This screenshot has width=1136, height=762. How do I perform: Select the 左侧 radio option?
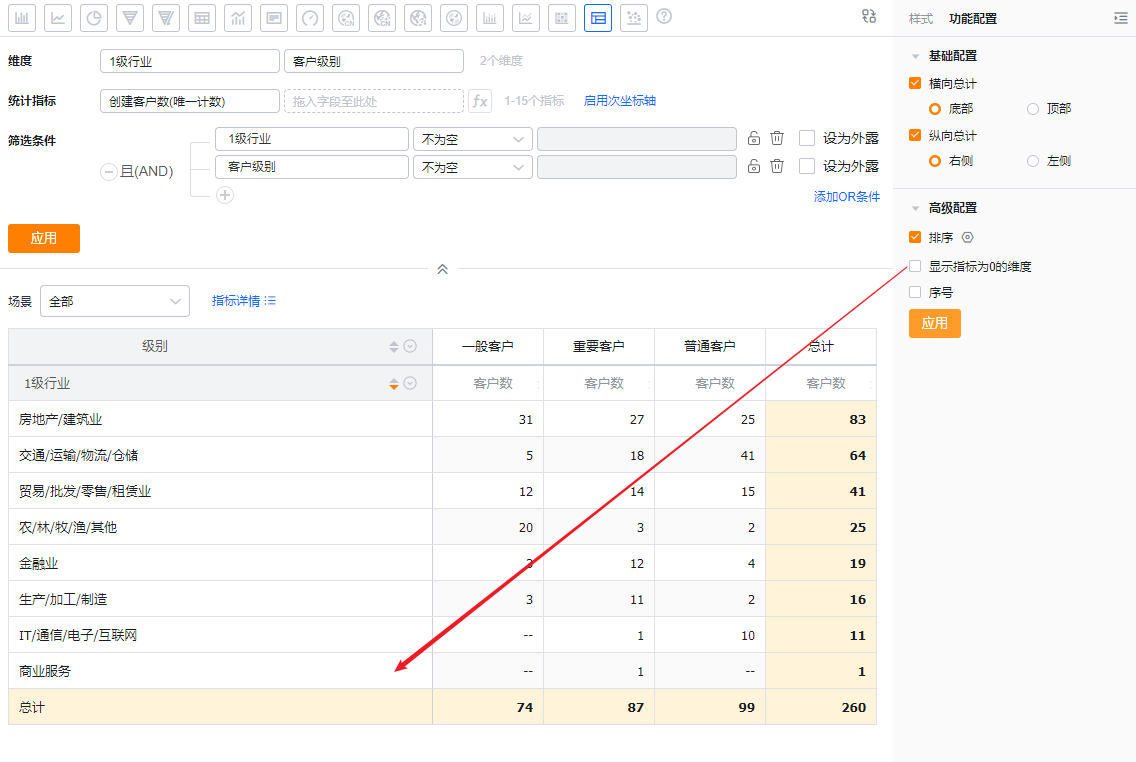point(1032,162)
